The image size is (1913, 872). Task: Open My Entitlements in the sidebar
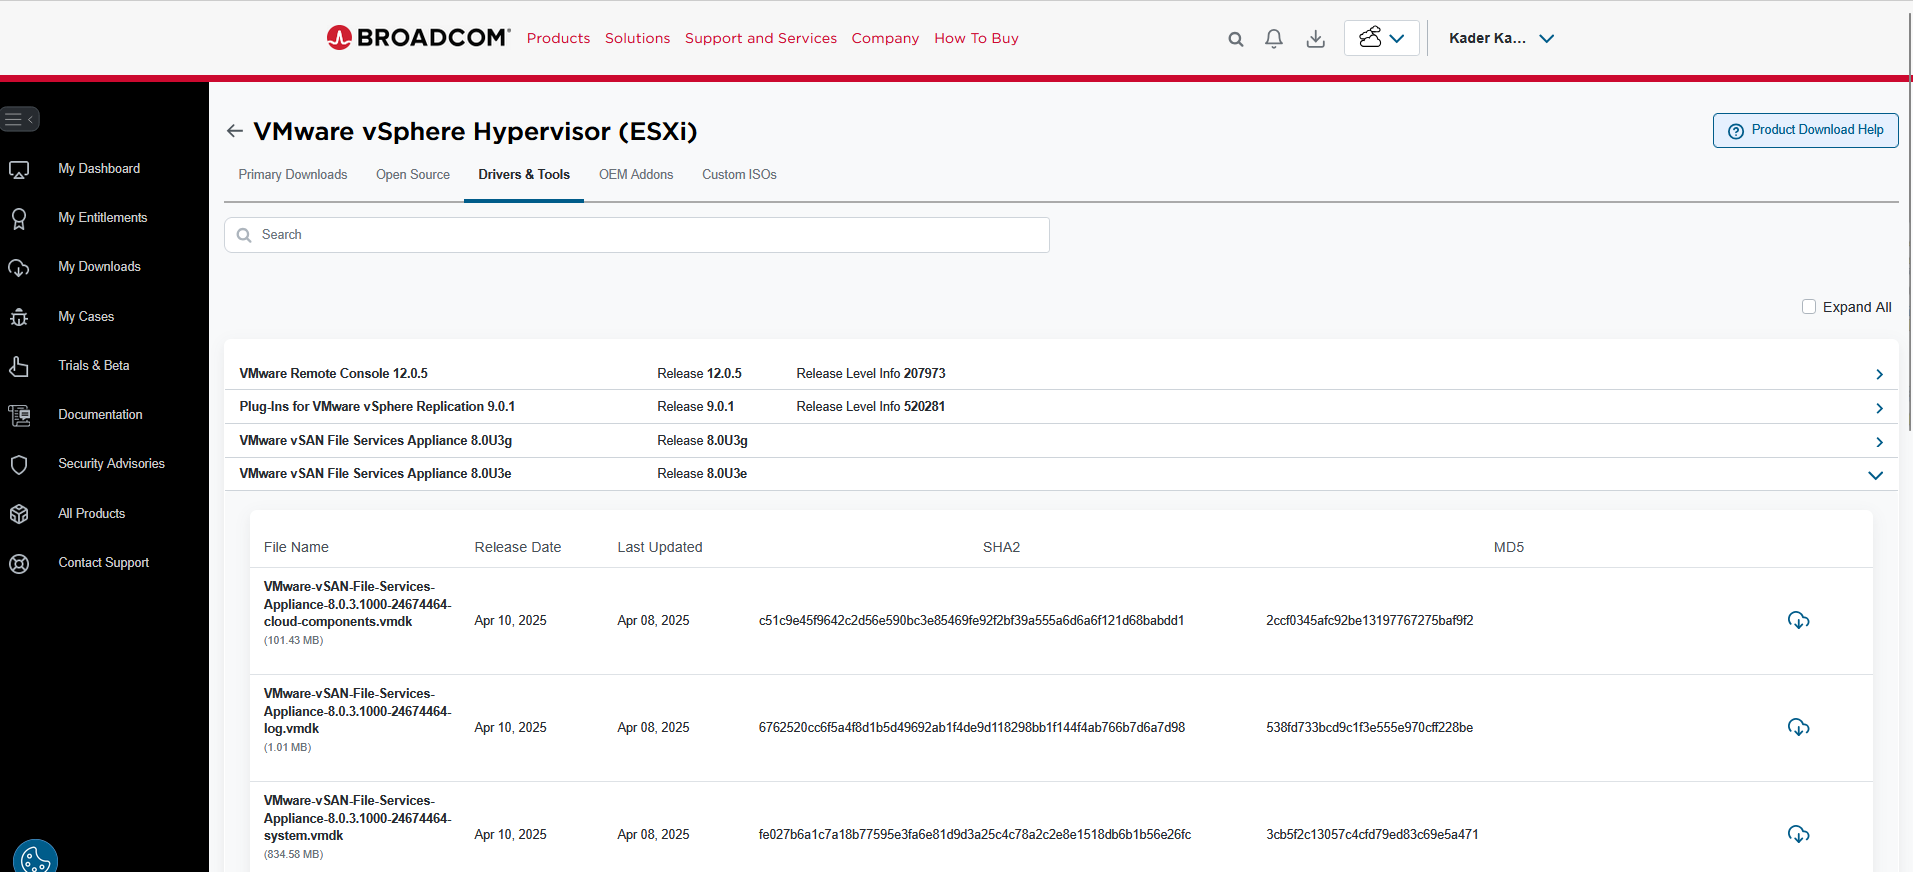pos(102,218)
